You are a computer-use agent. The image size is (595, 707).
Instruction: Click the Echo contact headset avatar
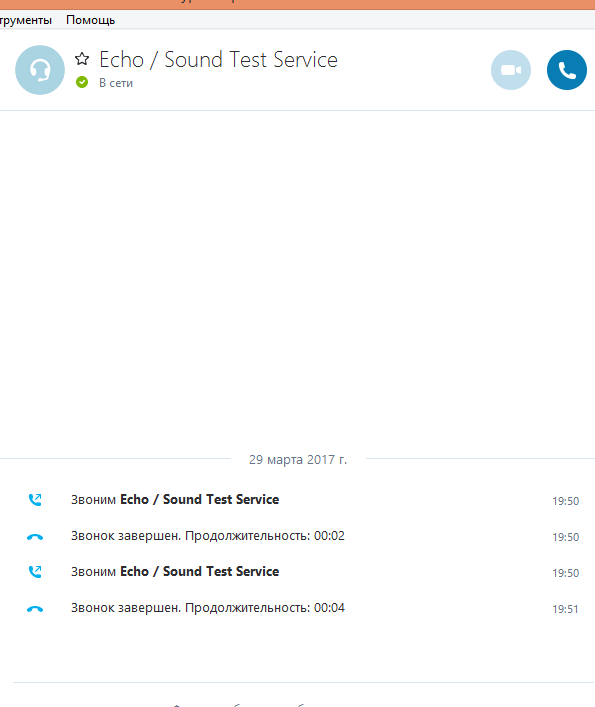point(40,70)
